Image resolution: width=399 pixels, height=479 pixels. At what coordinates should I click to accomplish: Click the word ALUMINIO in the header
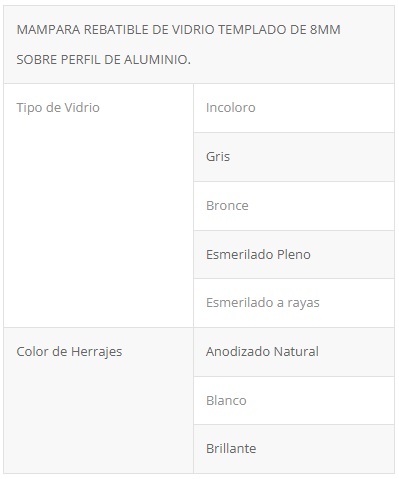coord(157,60)
